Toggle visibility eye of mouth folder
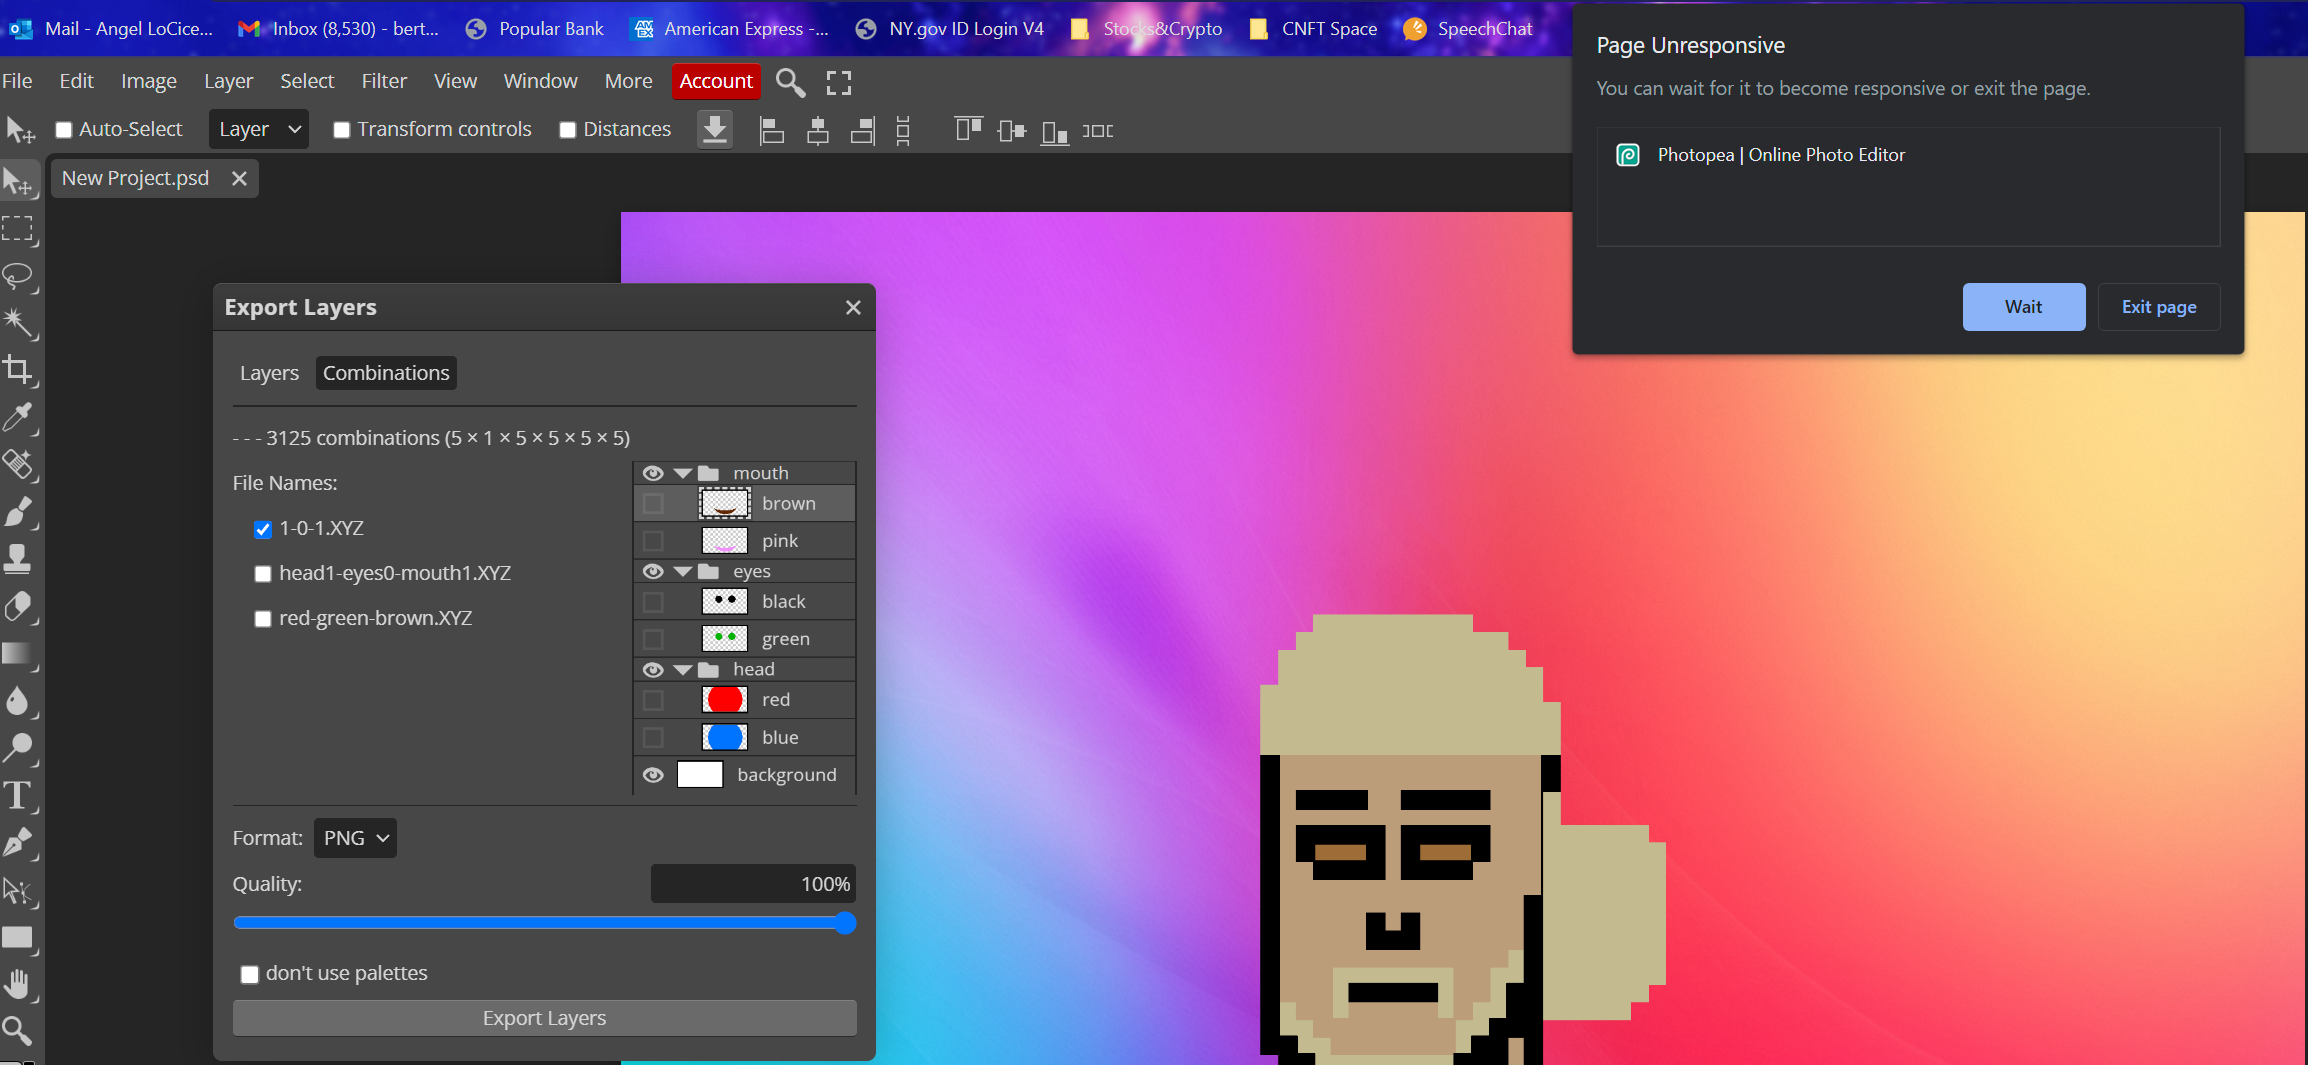Image resolution: width=2308 pixels, height=1065 pixels. (653, 473)
